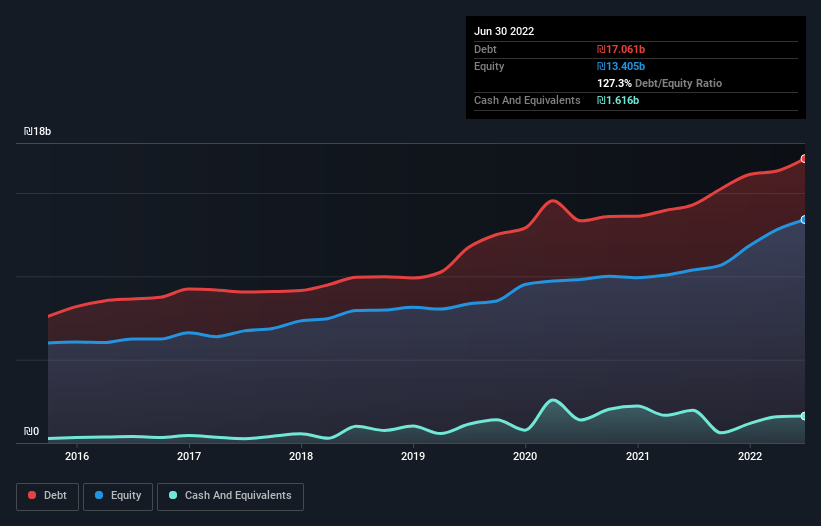Click the Jun 30 2022 tooltip date
This screenshot has width=821, height=526.
[504, 31]
